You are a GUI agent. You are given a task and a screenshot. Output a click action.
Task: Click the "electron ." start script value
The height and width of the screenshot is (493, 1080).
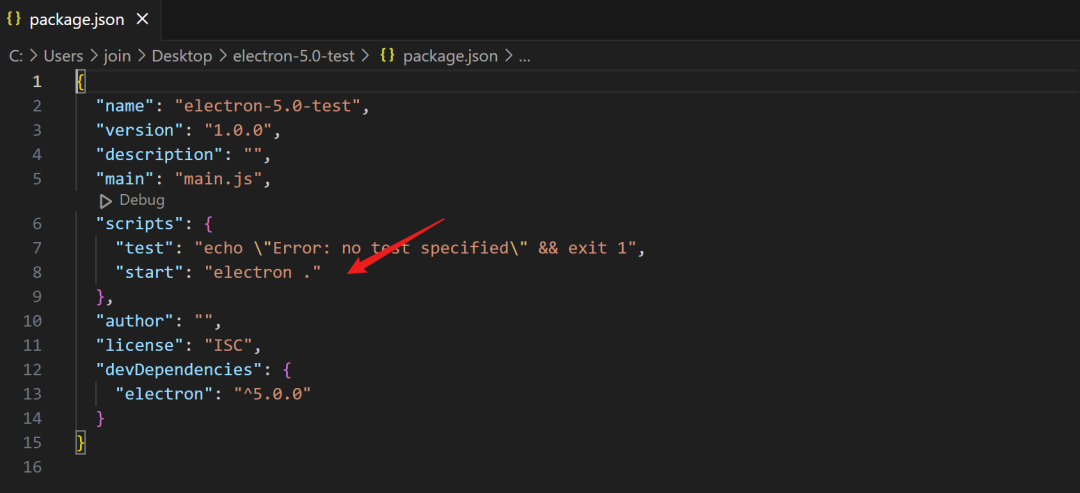263,272
